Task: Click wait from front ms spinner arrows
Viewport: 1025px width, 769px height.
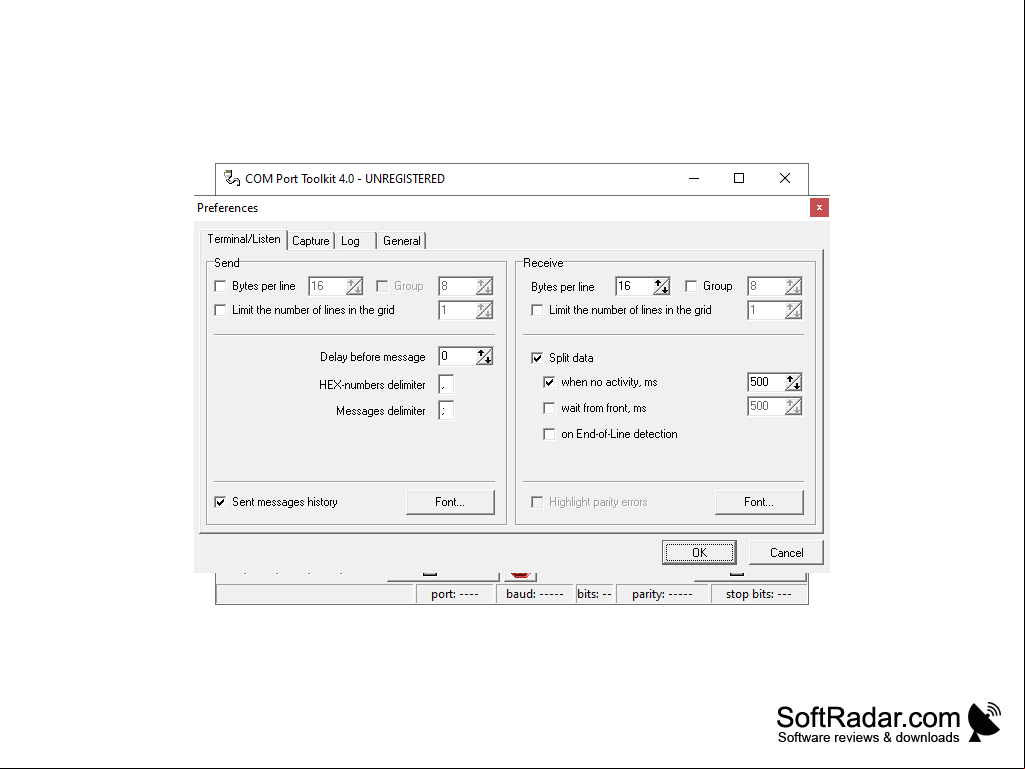Action: coord(794,406)
